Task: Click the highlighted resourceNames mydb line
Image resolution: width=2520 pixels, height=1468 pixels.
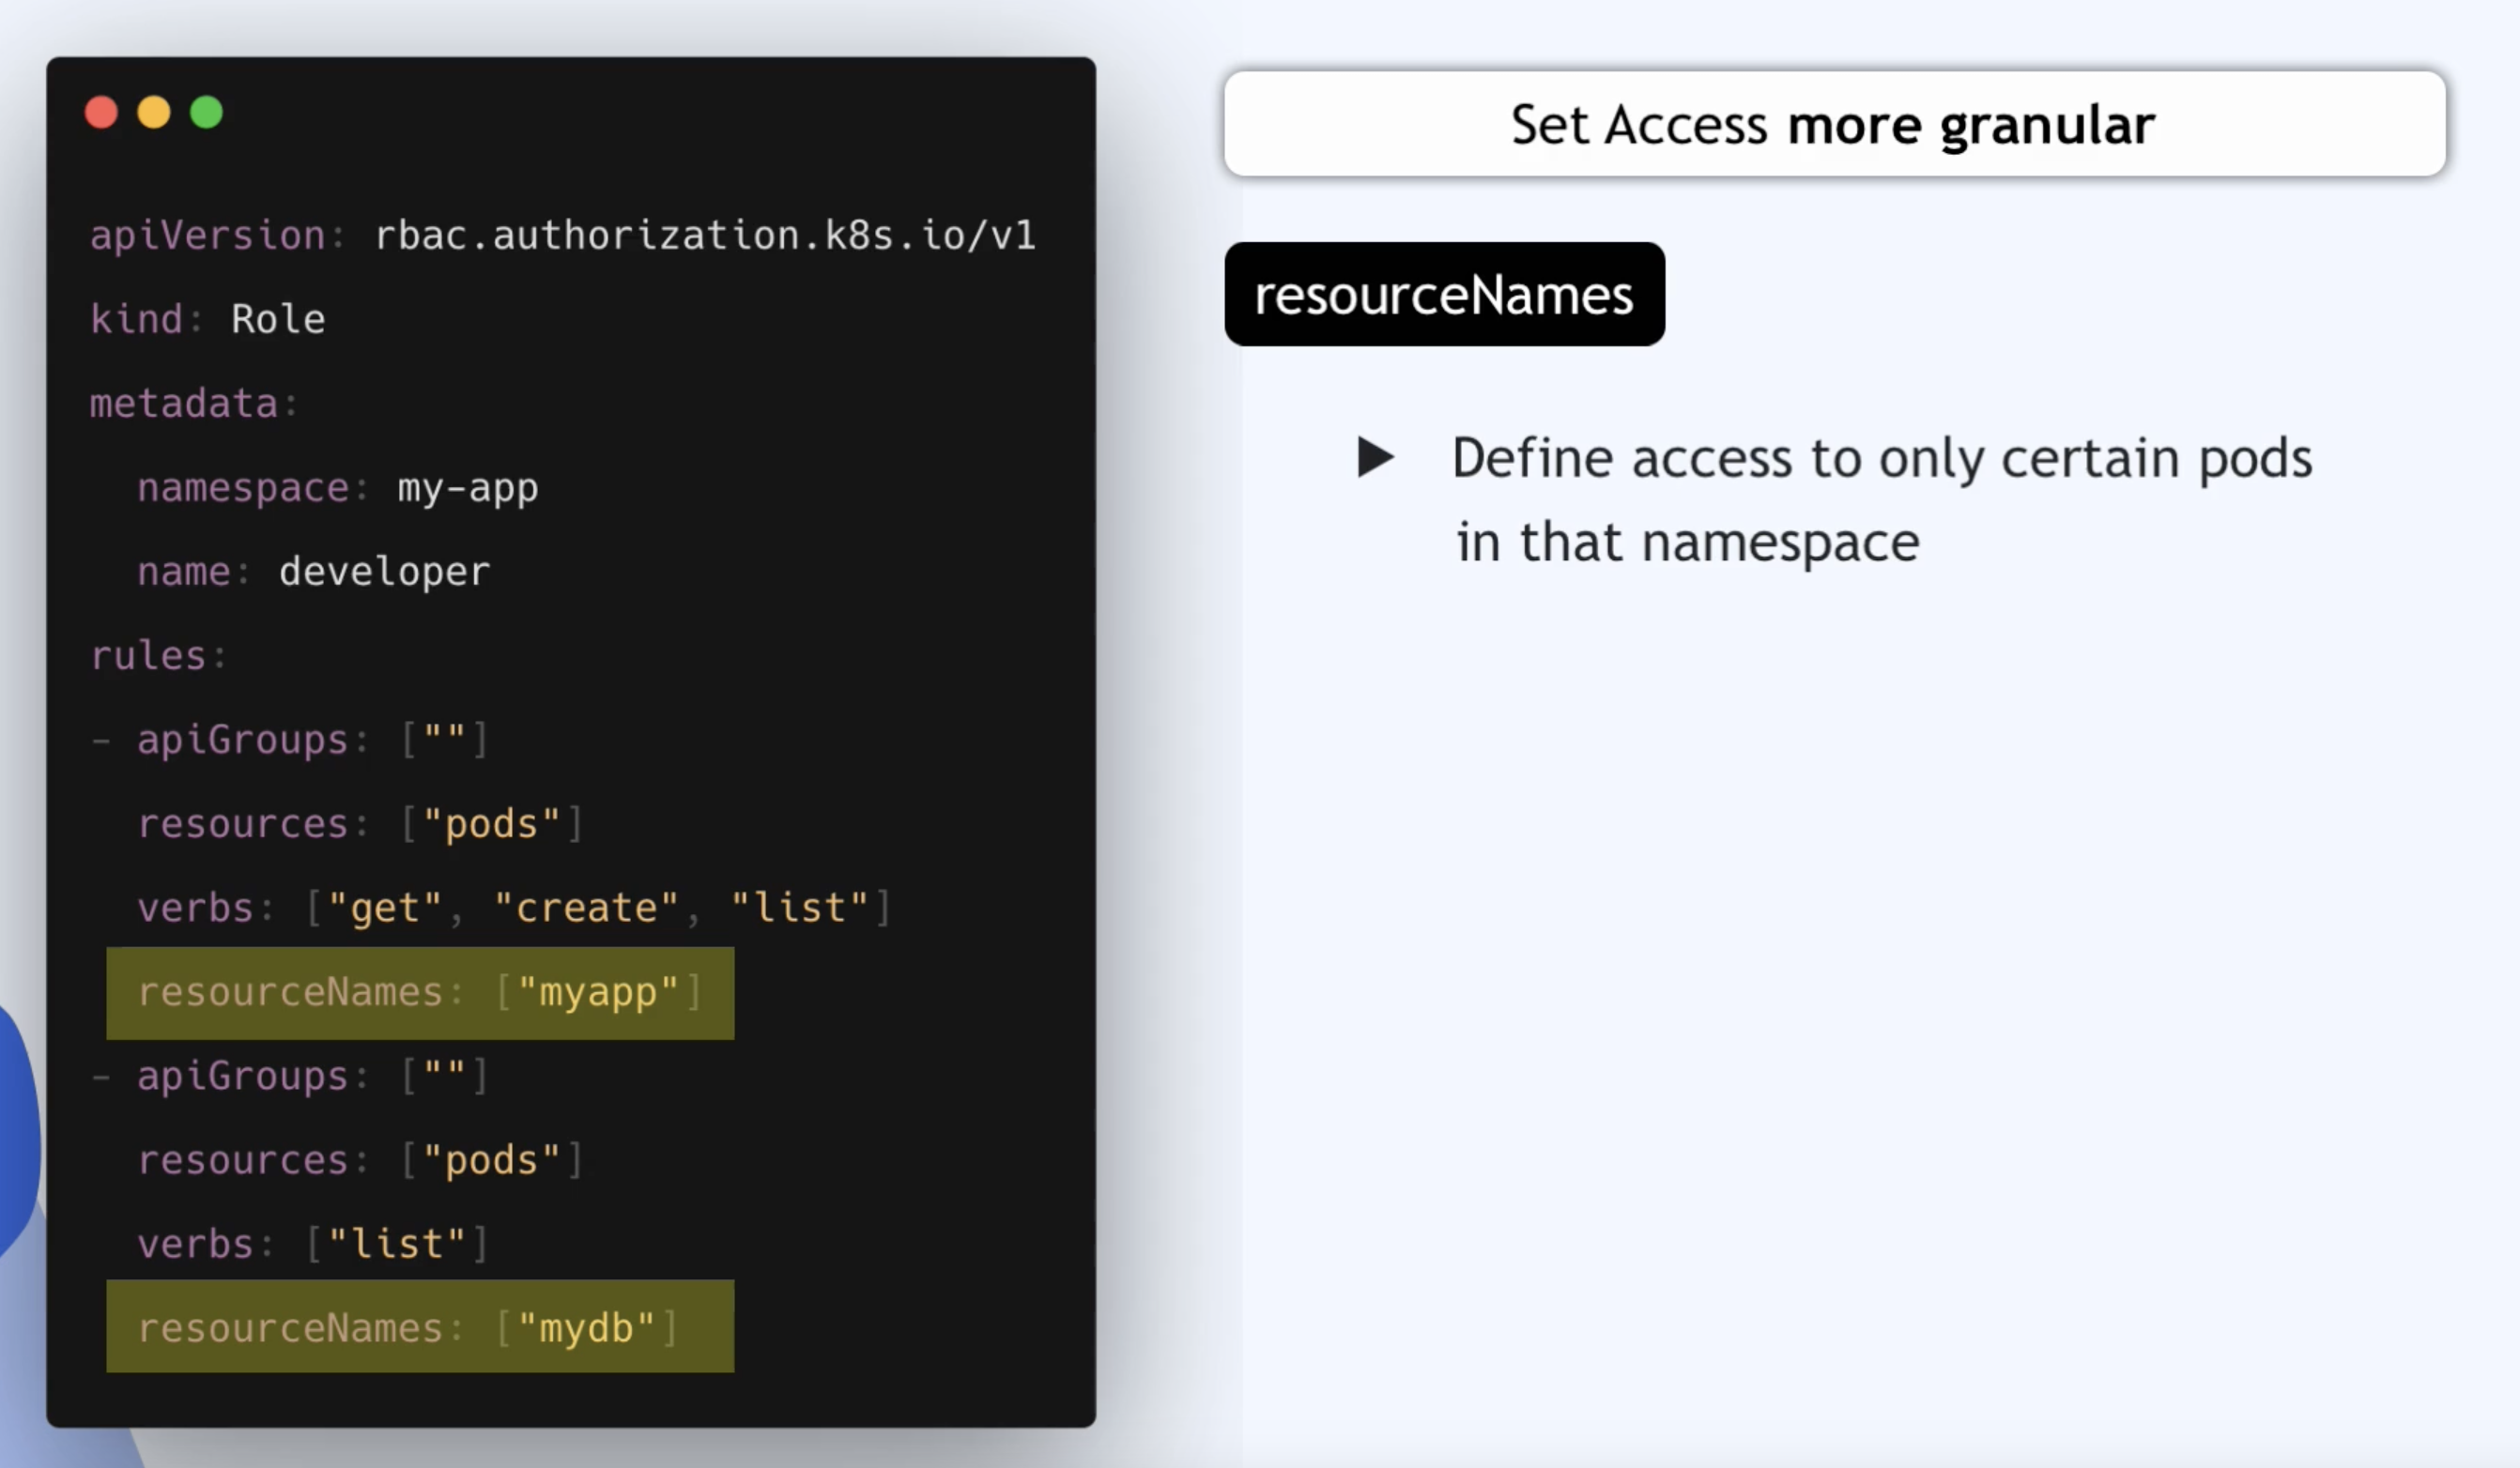Action: click(420, 1327)
